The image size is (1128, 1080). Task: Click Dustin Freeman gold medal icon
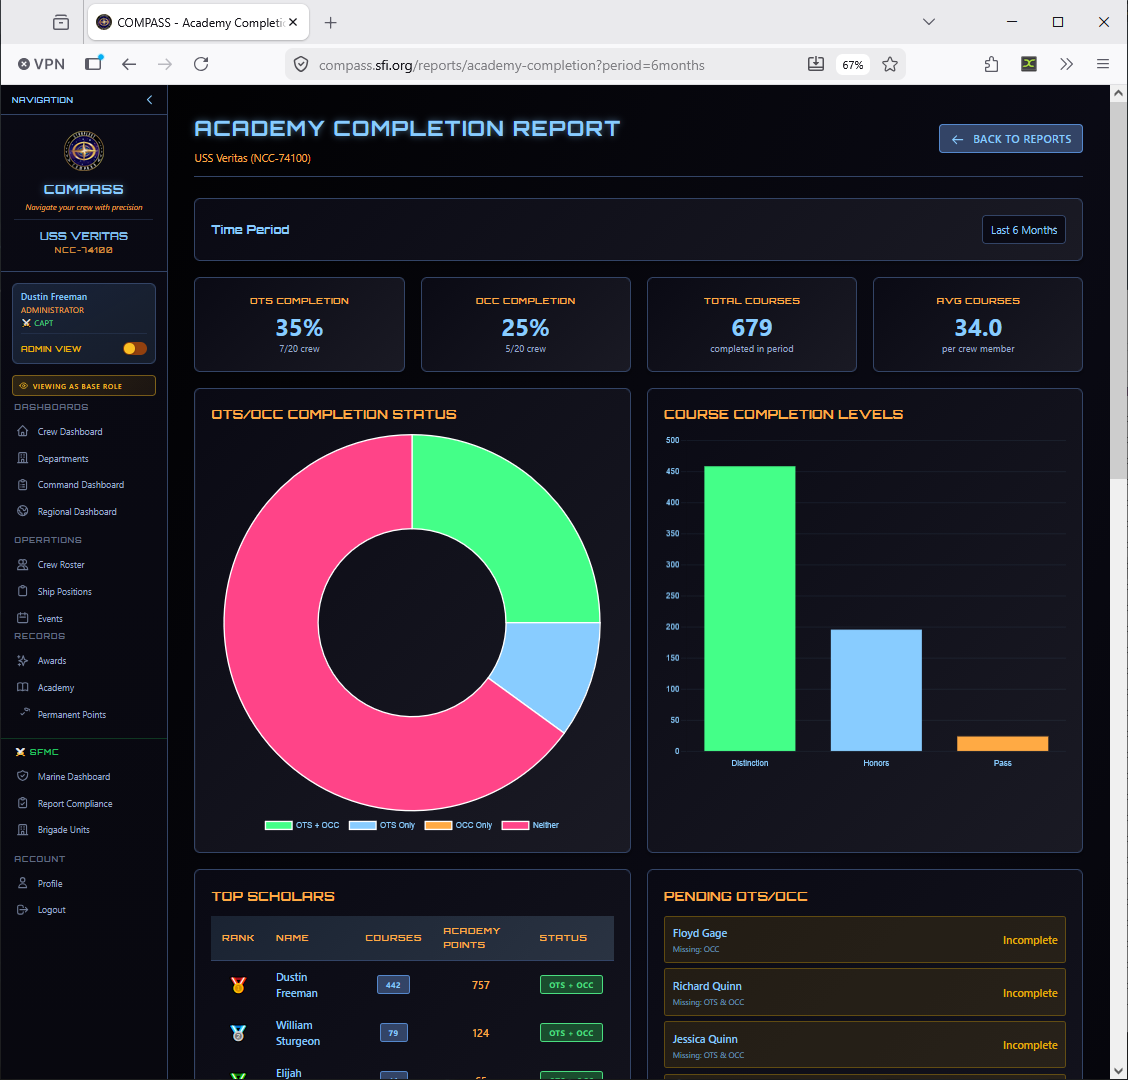[x=238, y=985]
